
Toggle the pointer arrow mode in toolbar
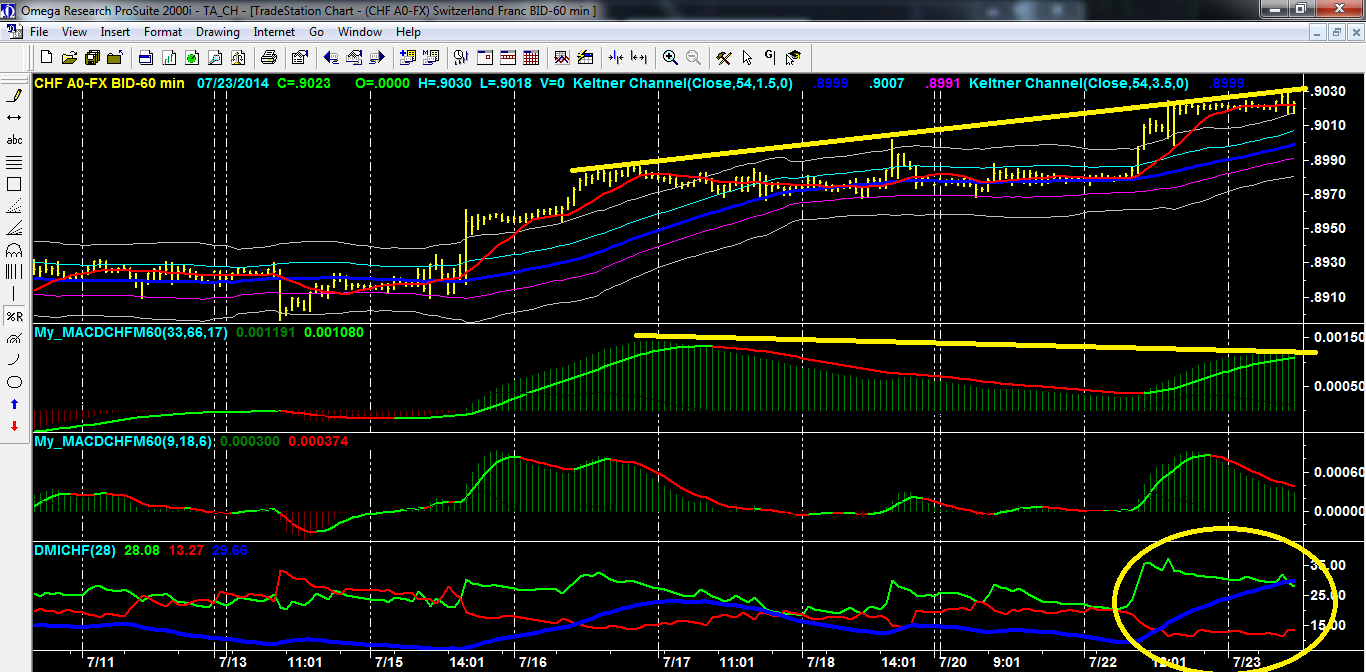click(x=747, y=57)
